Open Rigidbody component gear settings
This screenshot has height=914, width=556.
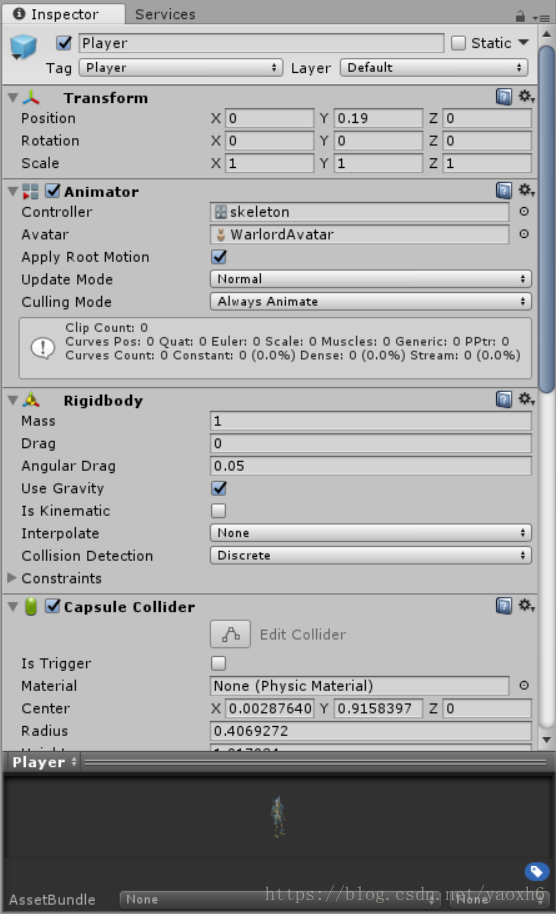click(526, 399)
